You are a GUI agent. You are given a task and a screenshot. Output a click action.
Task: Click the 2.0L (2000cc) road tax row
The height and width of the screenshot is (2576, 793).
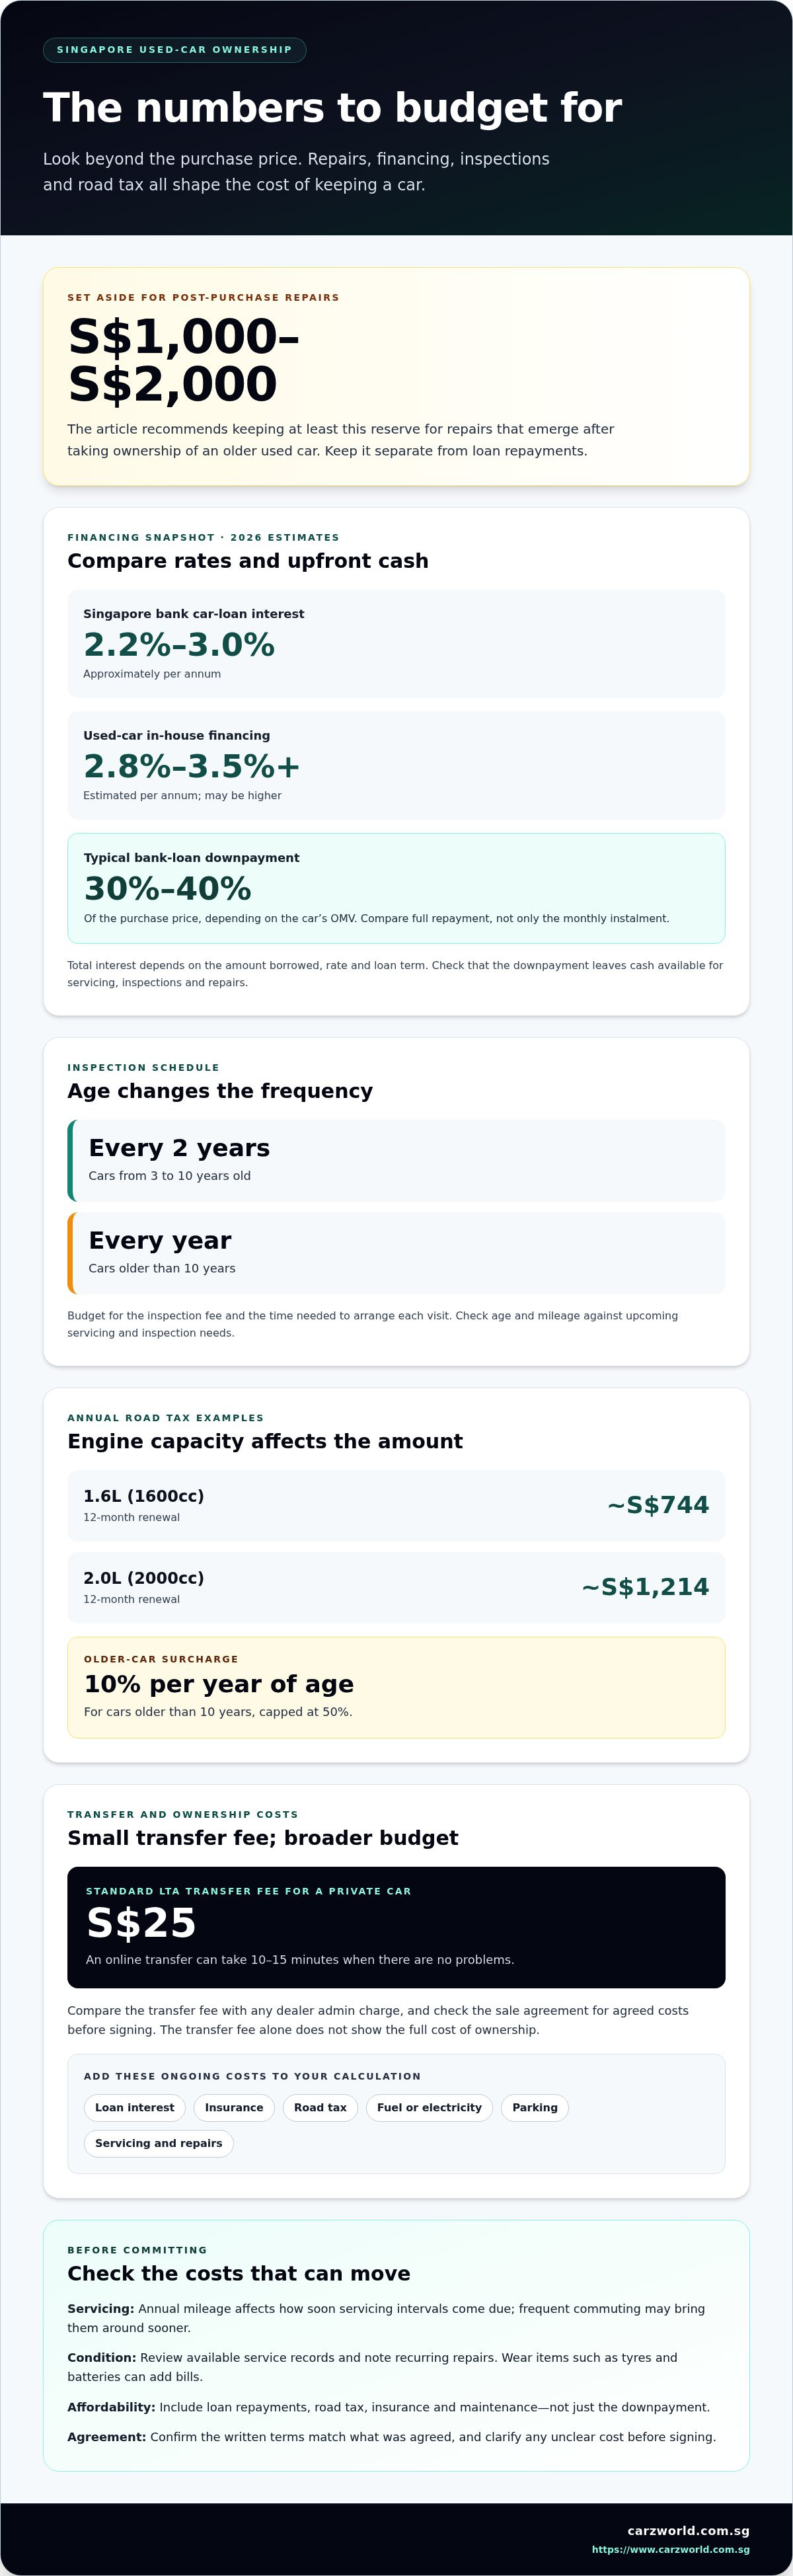(x=396, y=1587)
